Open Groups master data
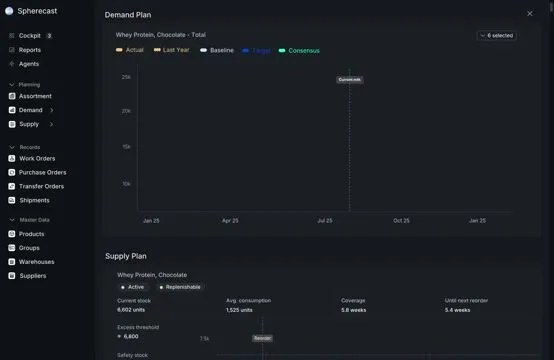Image resolution: width=554 pixels, height=360 pixels. click(x=29, y=248)
